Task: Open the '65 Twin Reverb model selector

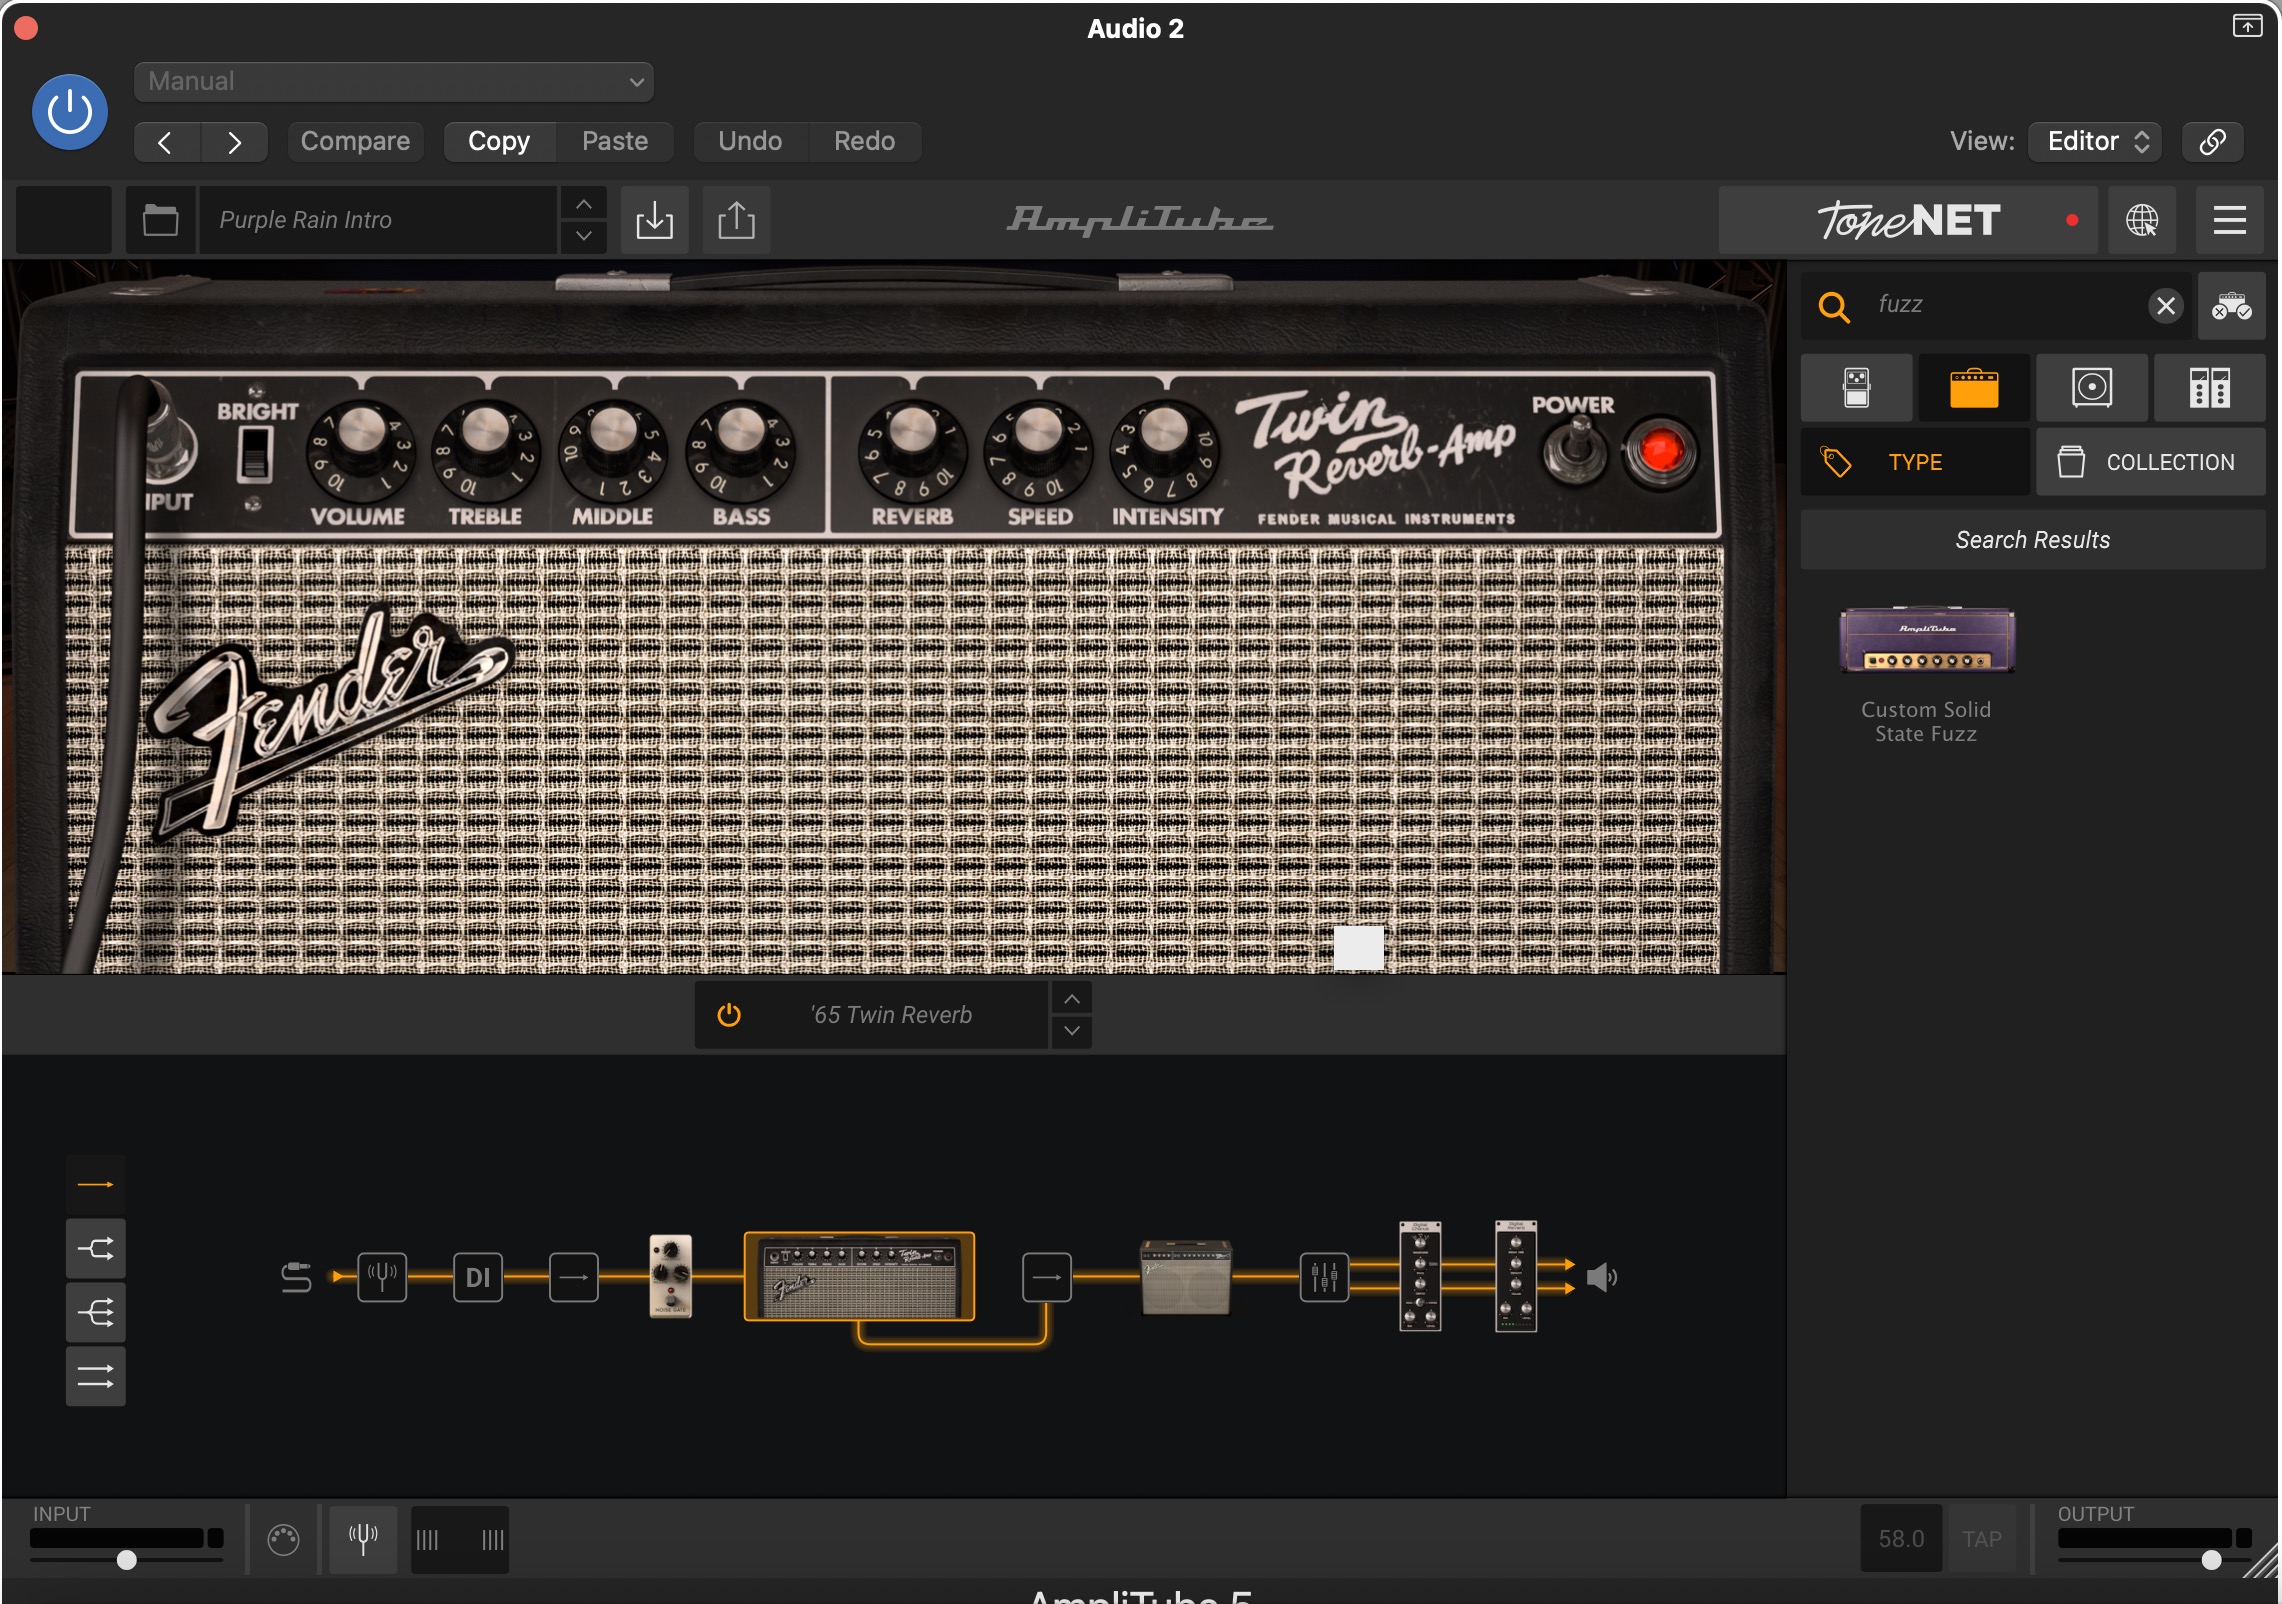Action: [890, 1015]
